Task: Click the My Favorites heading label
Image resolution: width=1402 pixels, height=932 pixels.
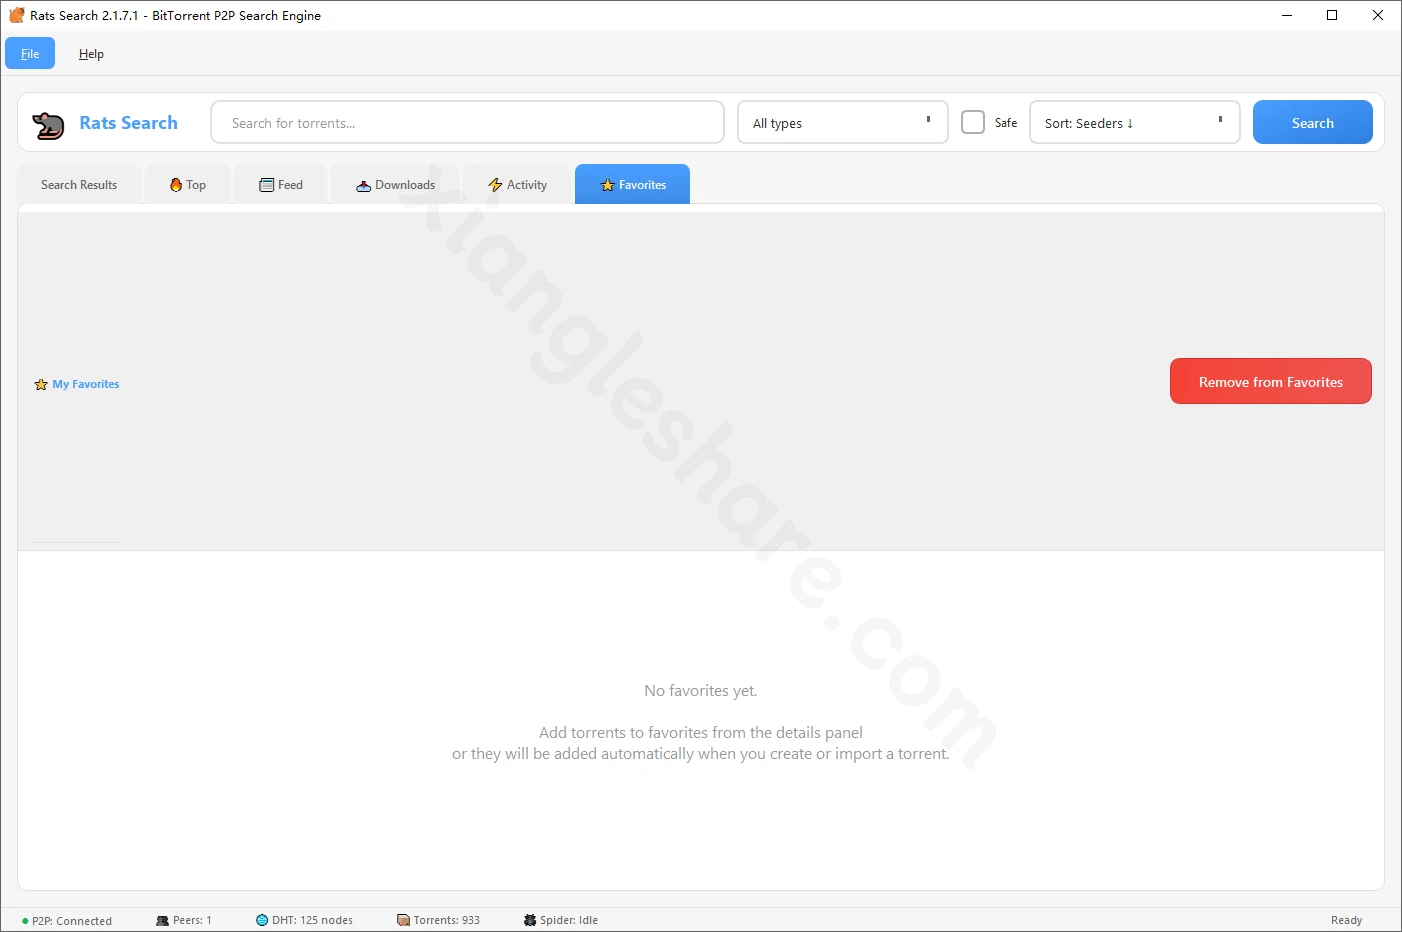Action: point(86,384)
